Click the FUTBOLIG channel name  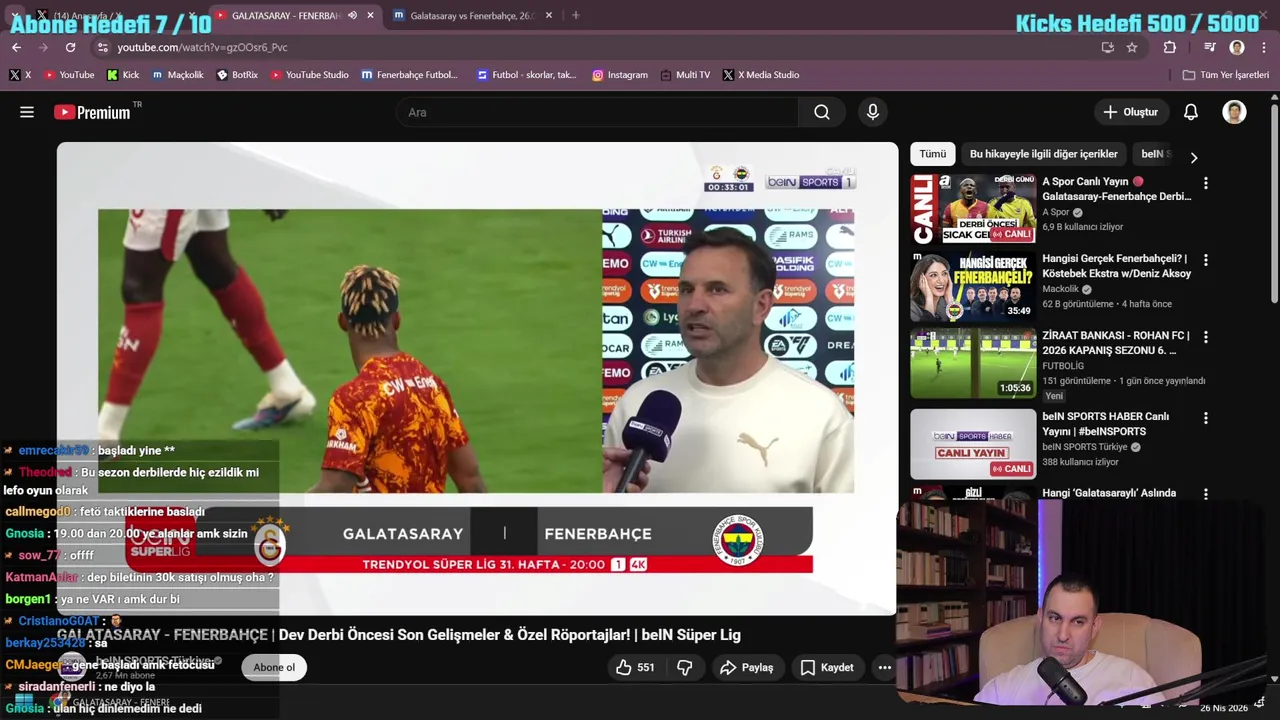1063,366
